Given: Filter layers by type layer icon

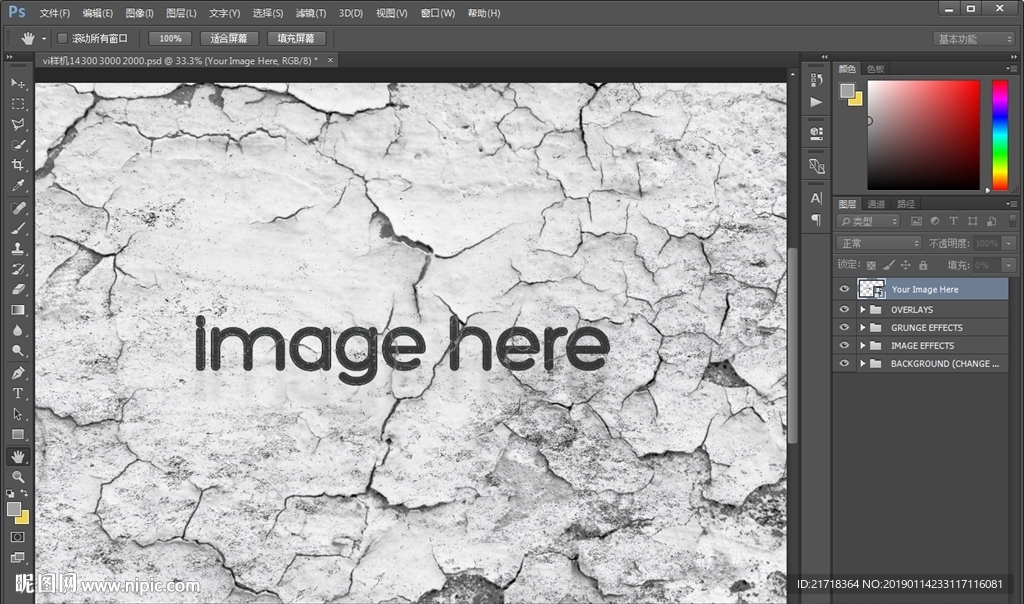Looking at the screenshot, I should click(953, 221).
